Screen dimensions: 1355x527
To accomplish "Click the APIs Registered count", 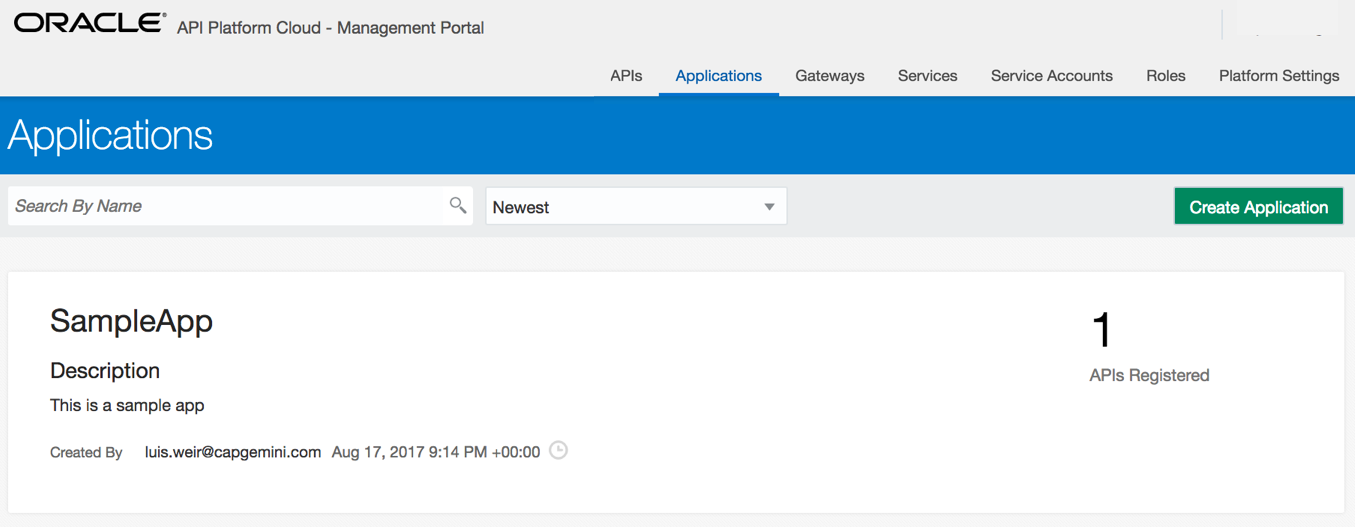I will point(1102,331).
